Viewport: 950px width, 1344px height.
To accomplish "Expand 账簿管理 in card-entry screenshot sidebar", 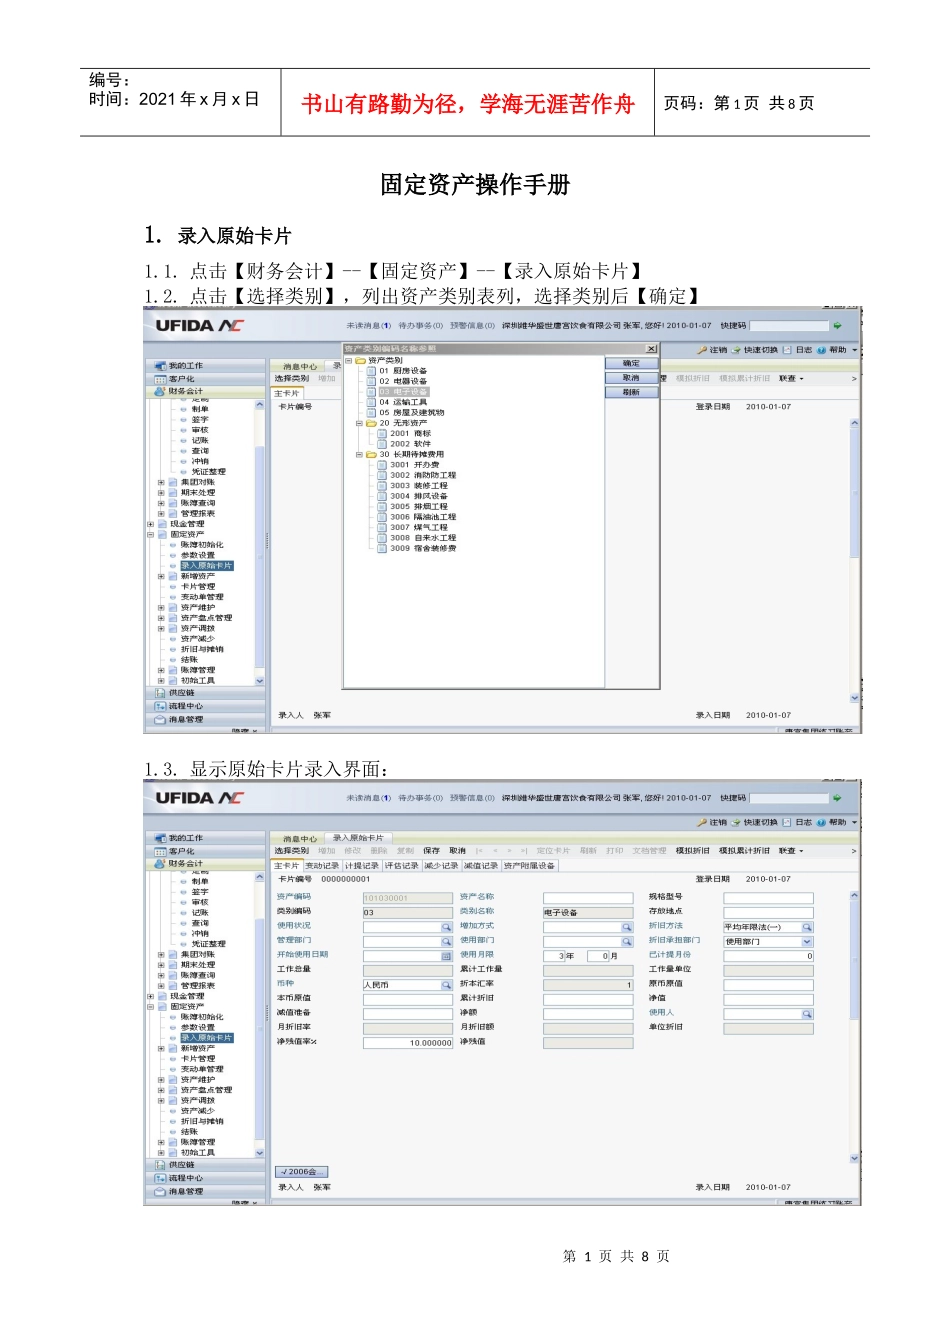I will 161,1142.
